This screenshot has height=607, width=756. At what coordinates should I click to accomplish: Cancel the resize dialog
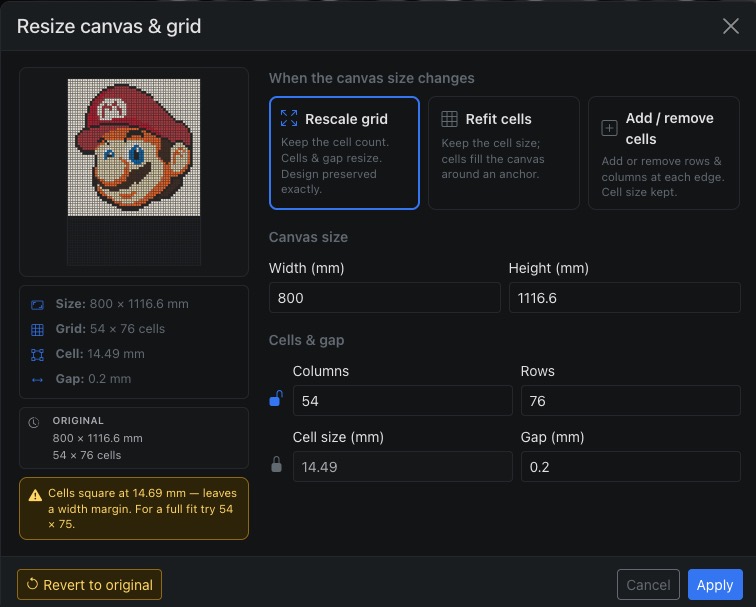point(648,584)
